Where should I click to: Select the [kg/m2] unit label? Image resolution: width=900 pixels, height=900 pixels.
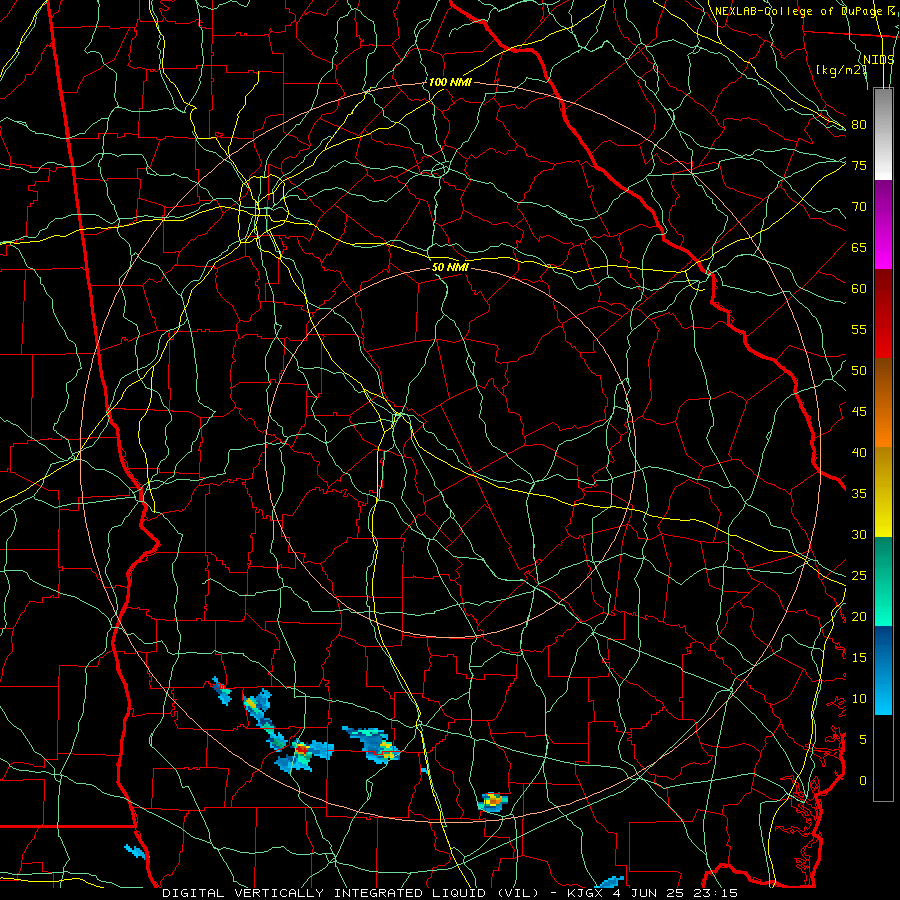pyautogui.click(x=841, y=70)
